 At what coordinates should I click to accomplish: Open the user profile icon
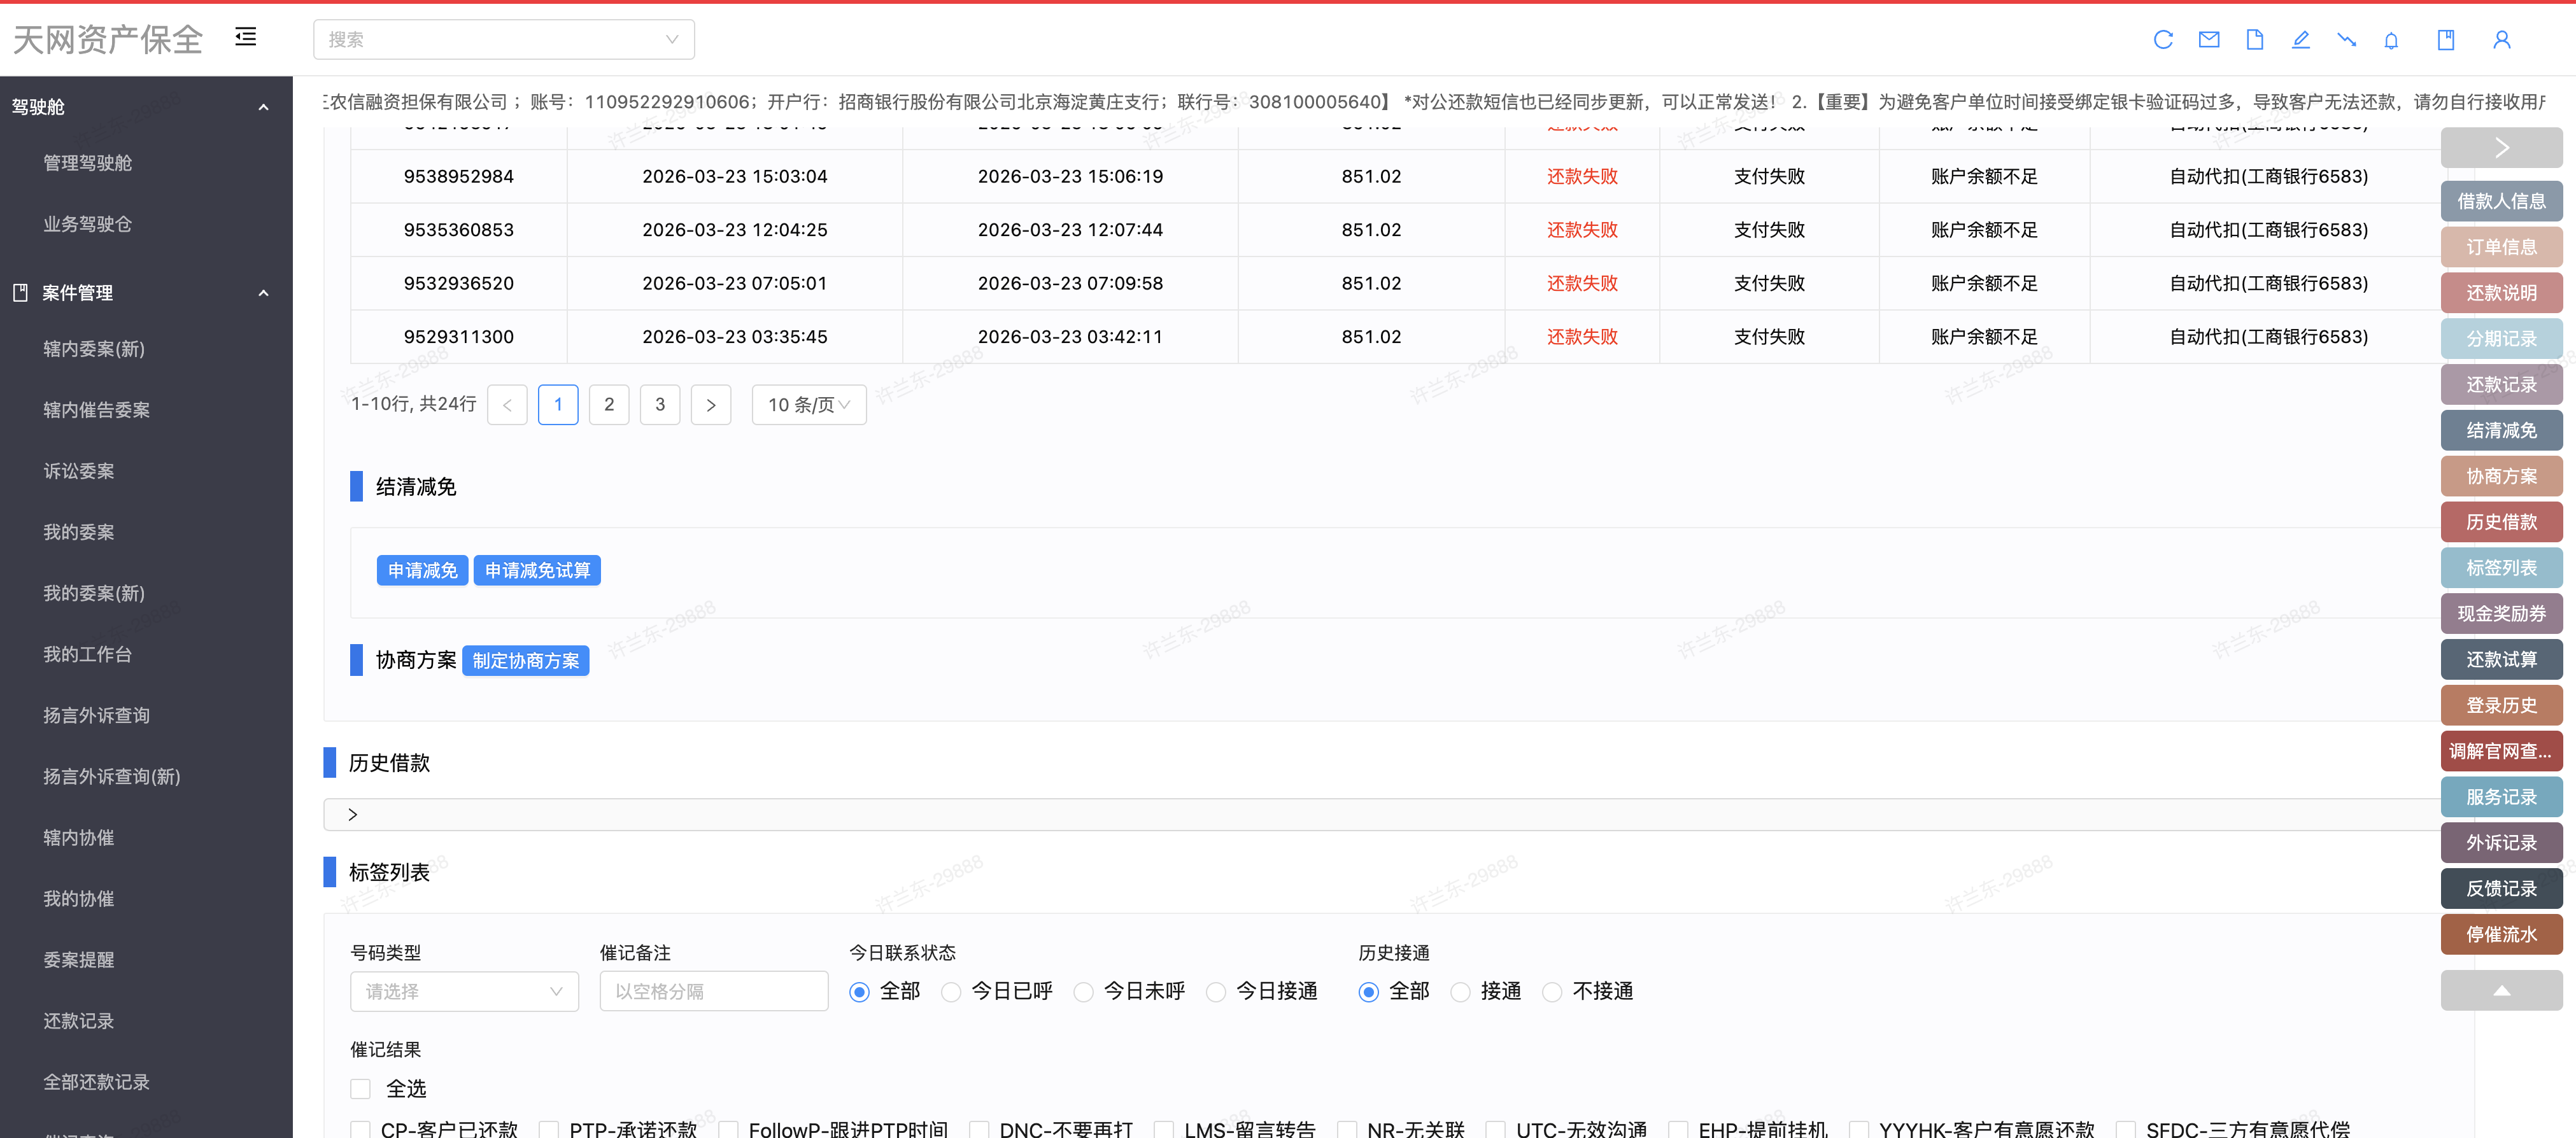coord(2502,40)
